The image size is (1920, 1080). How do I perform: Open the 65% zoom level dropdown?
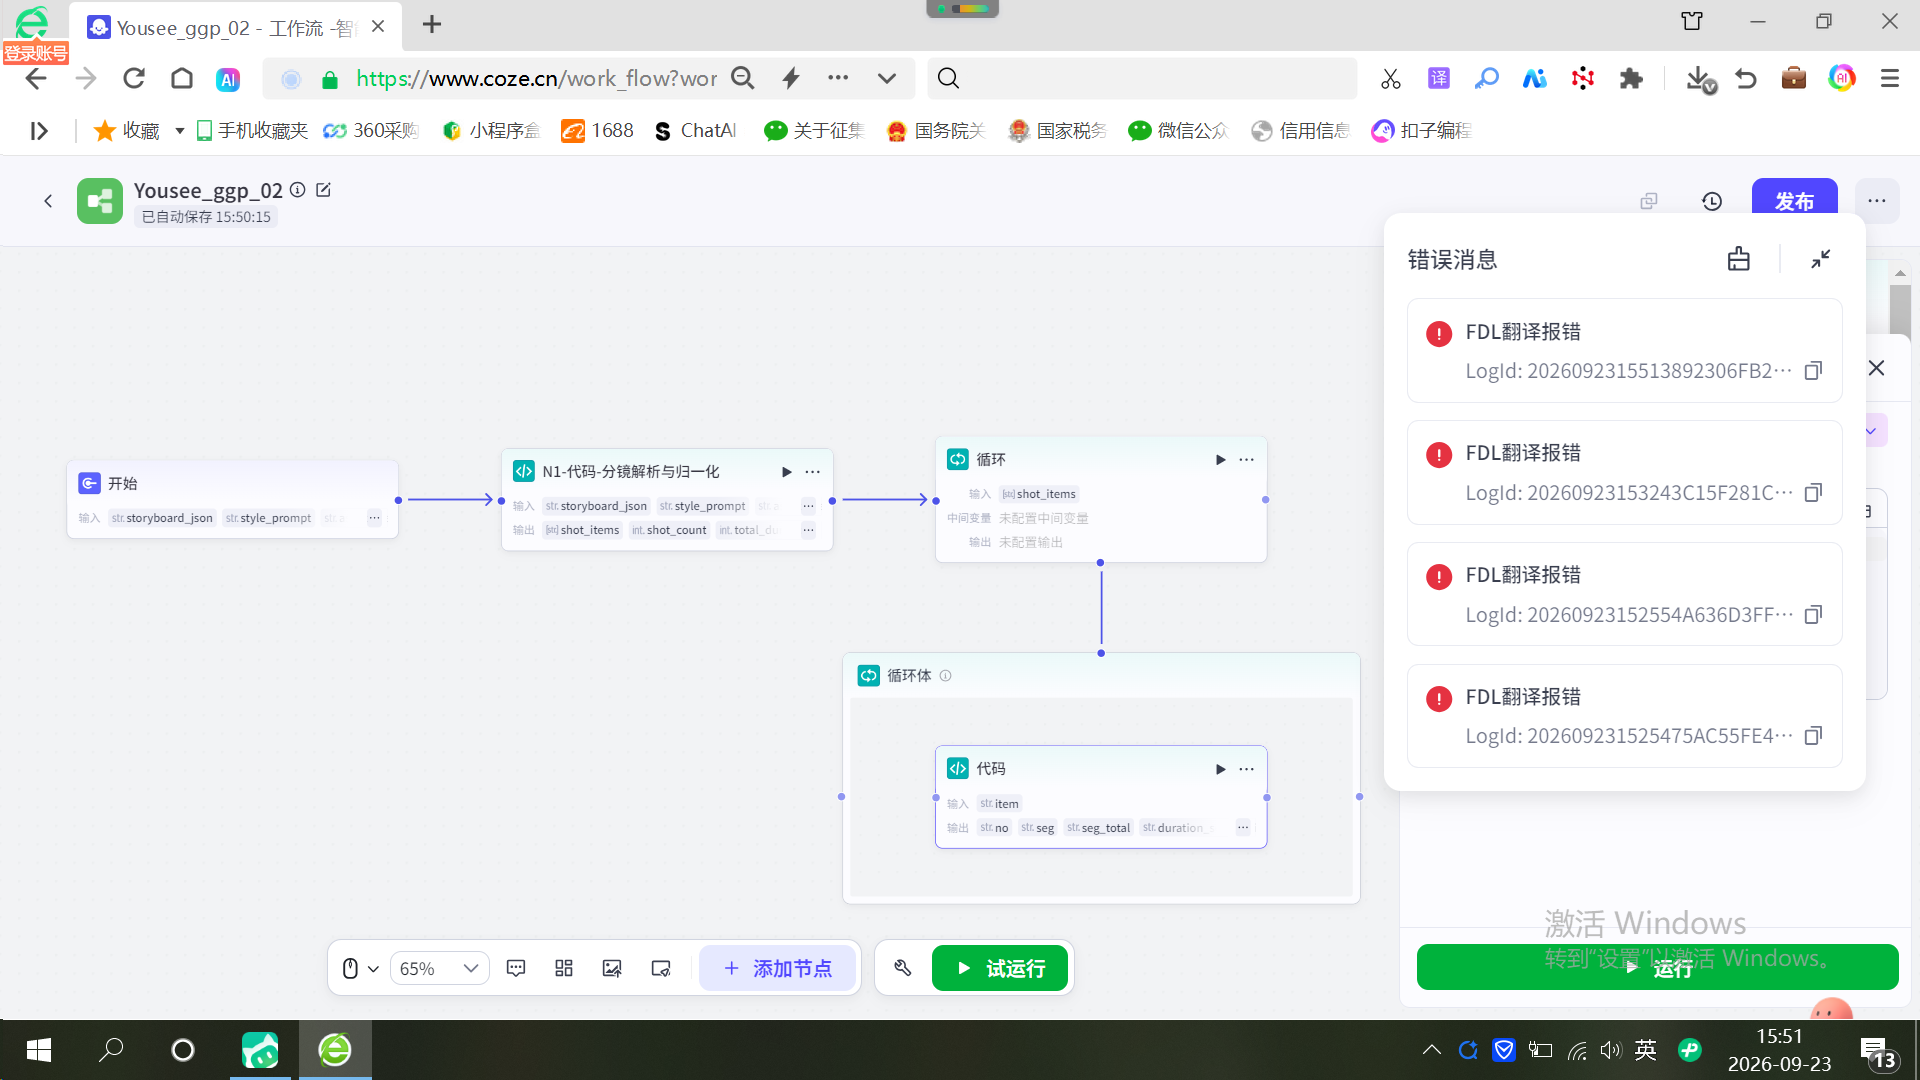[x=439, y=968]
